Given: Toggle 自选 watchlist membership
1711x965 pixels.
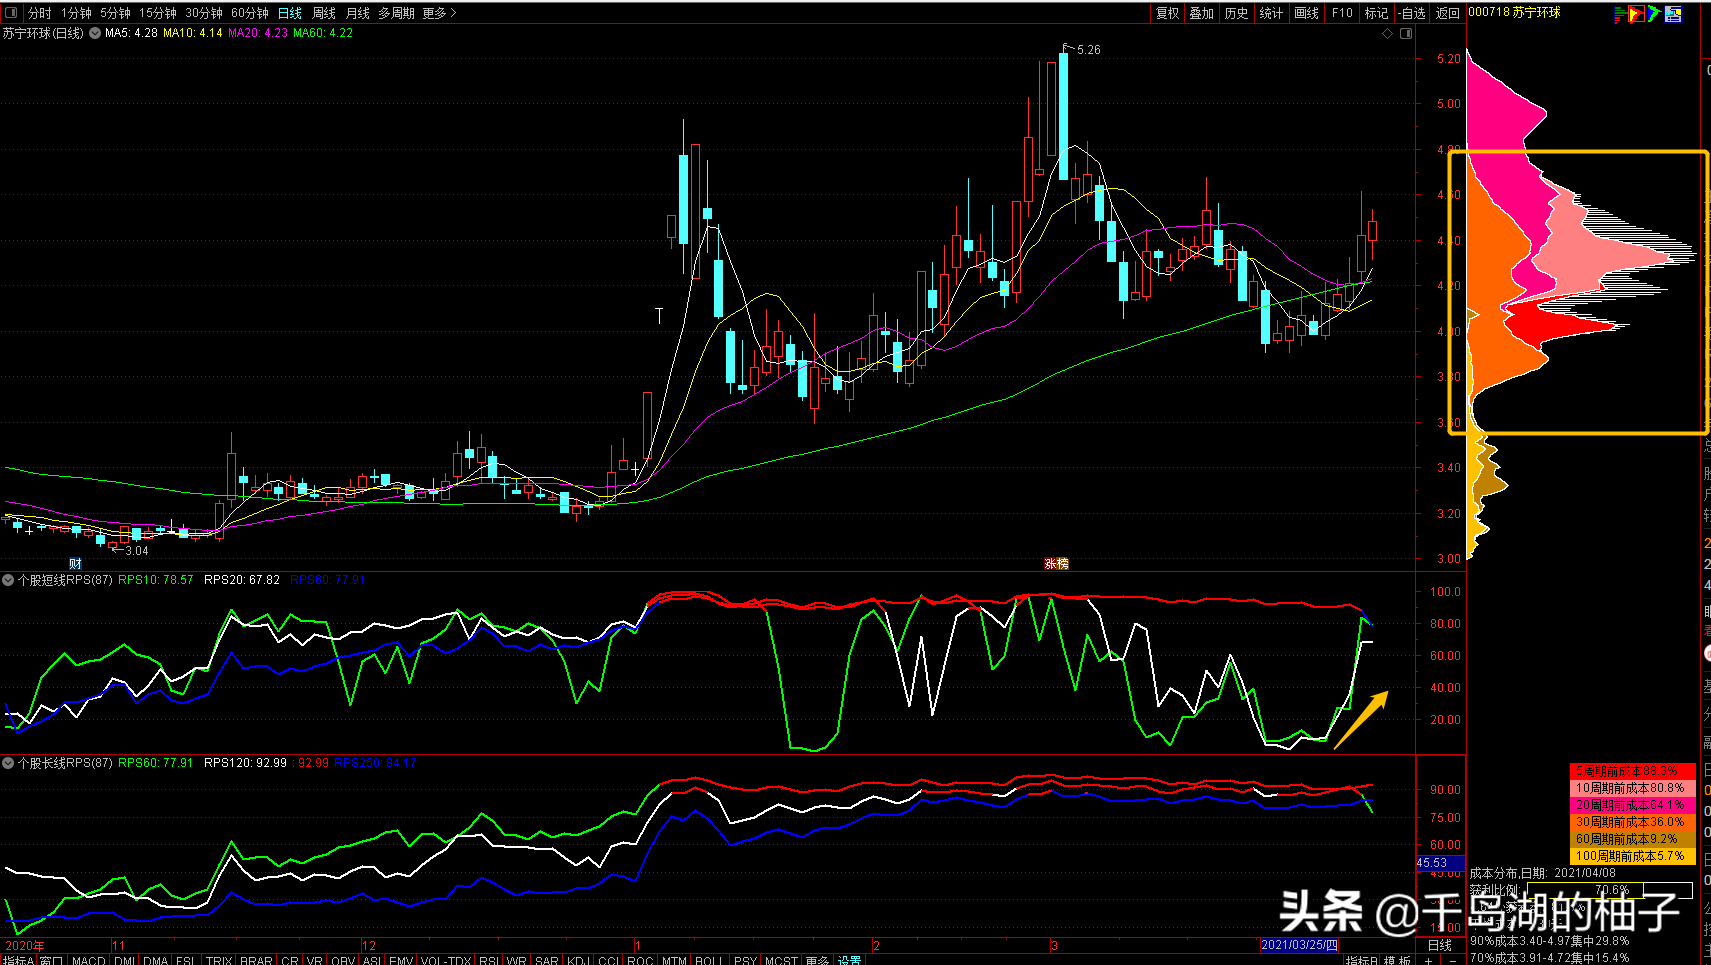Looking at the screenshot, I should (x=1412, y=13).
